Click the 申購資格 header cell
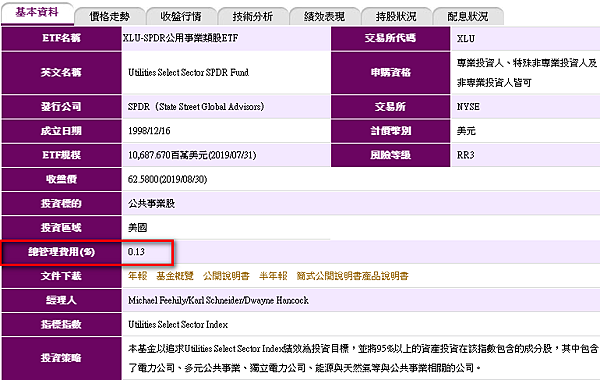The width and height of the screenshot is (600, 380). click(391, 72)
